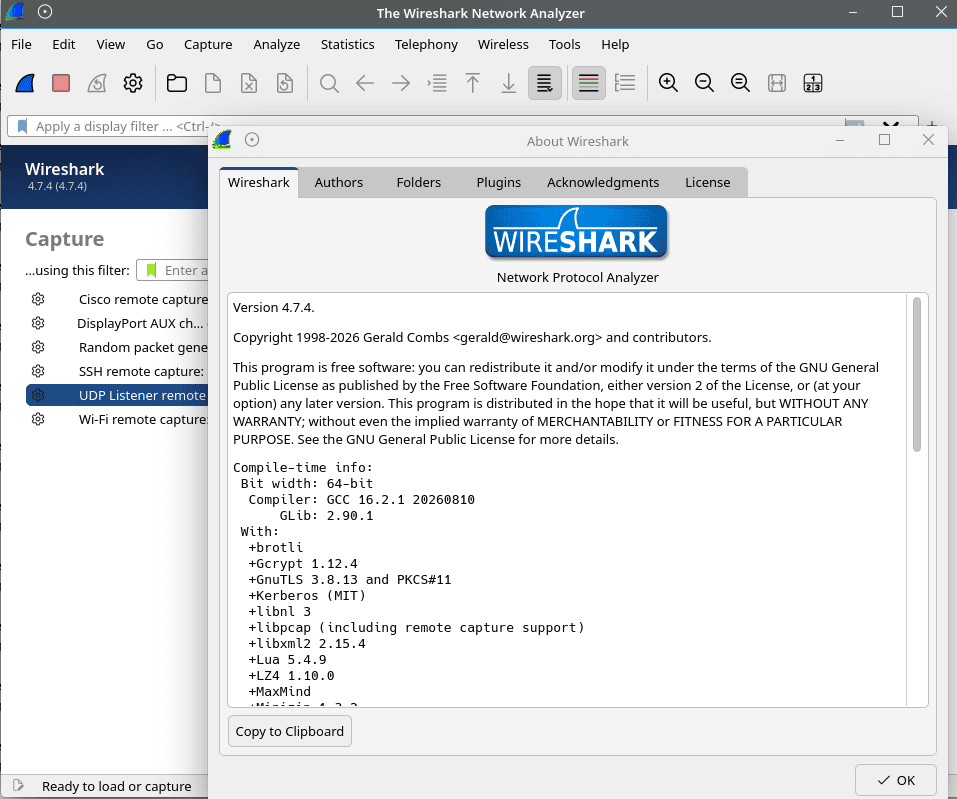Go back in packet history arrow
The image size is (957, 799).
pos(365,83)
